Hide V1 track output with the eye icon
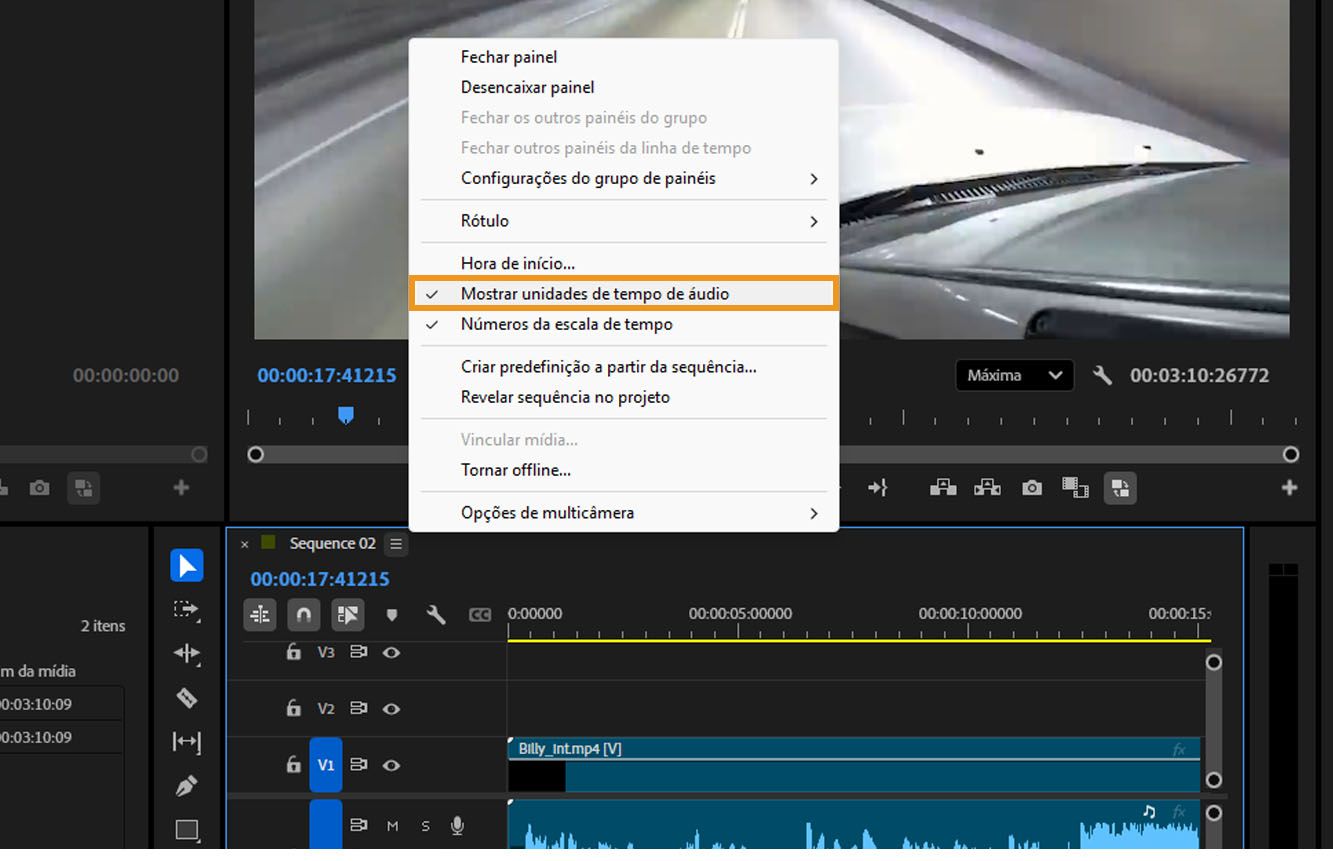Viewport: 1333px width, 861px height. 392,765
